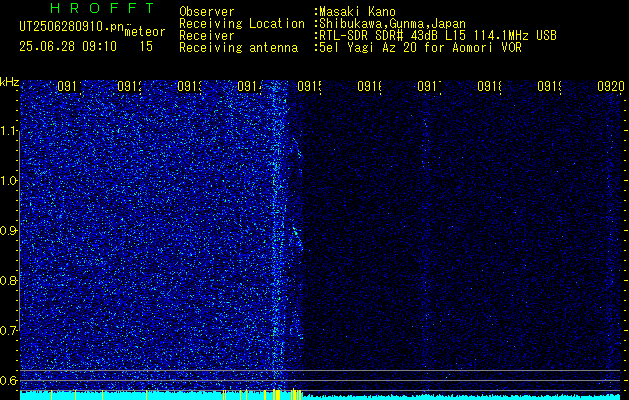
Task: Click the 'Observer' field label
Action: pos(207,12)
